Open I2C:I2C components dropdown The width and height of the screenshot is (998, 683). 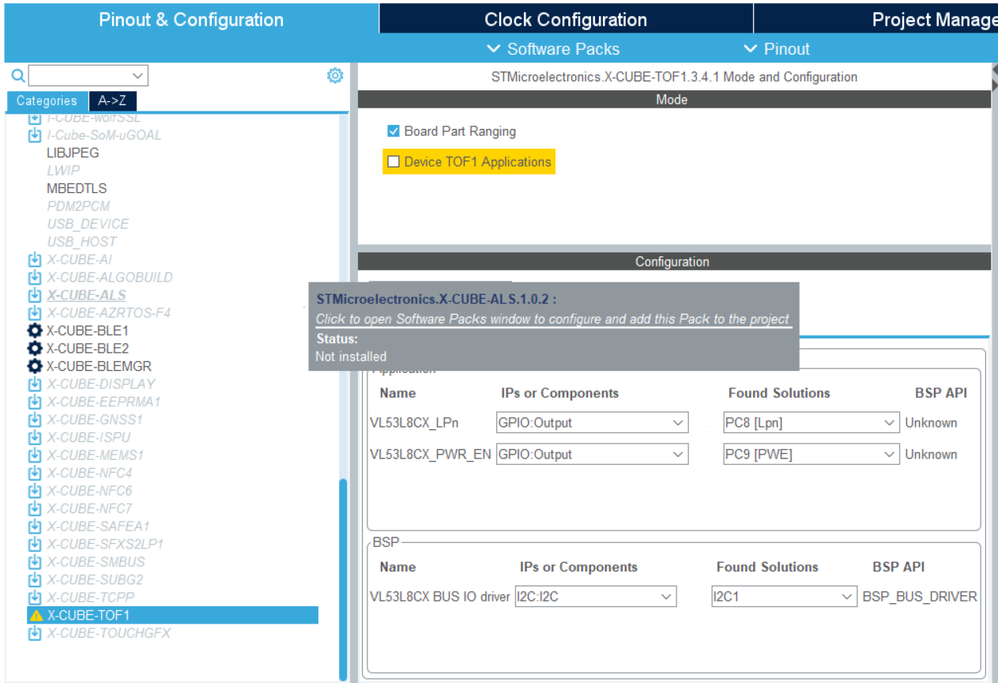(x=595, y=596)
